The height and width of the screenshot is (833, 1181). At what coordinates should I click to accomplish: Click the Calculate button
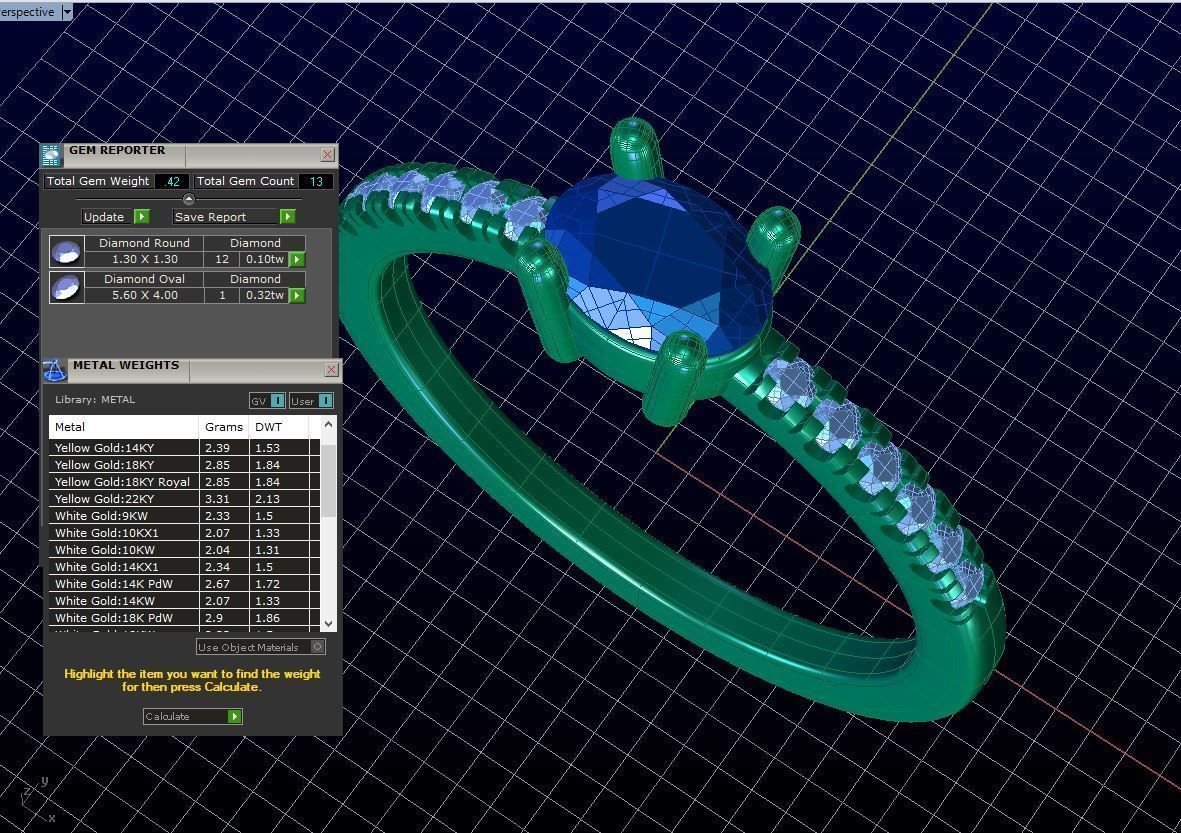[193, 716]
